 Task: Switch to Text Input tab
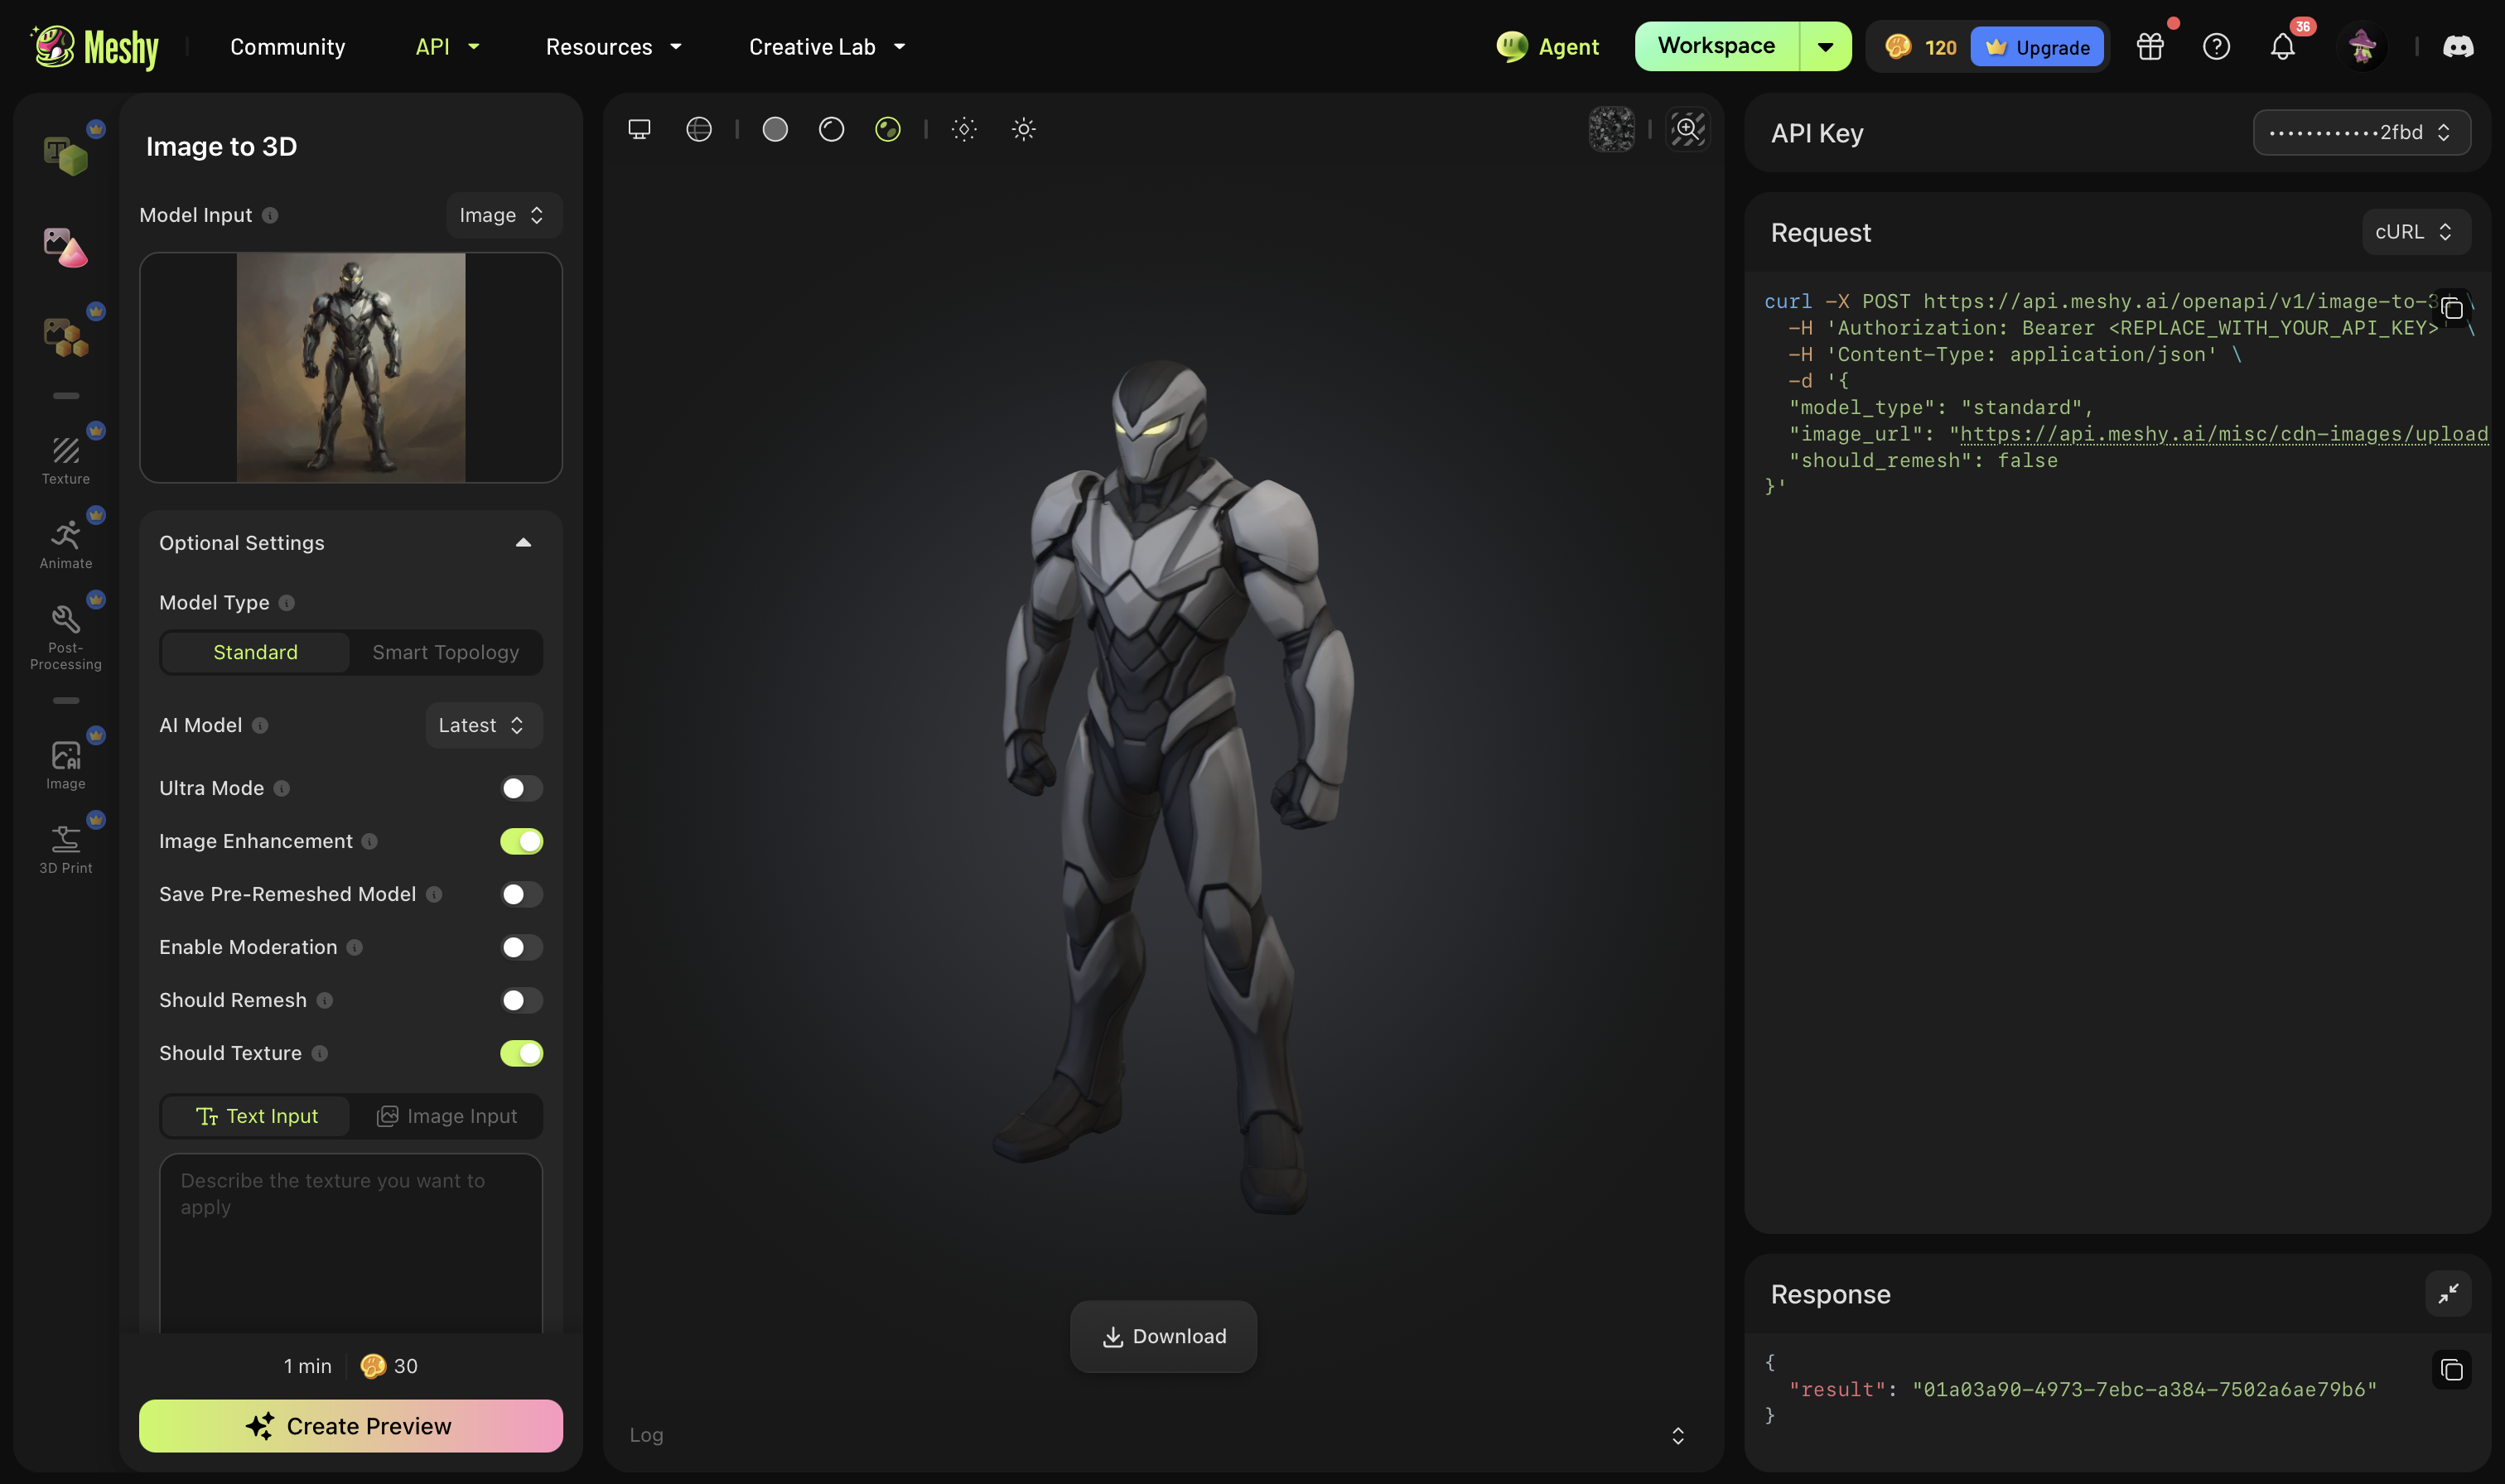click(256, 1116)
